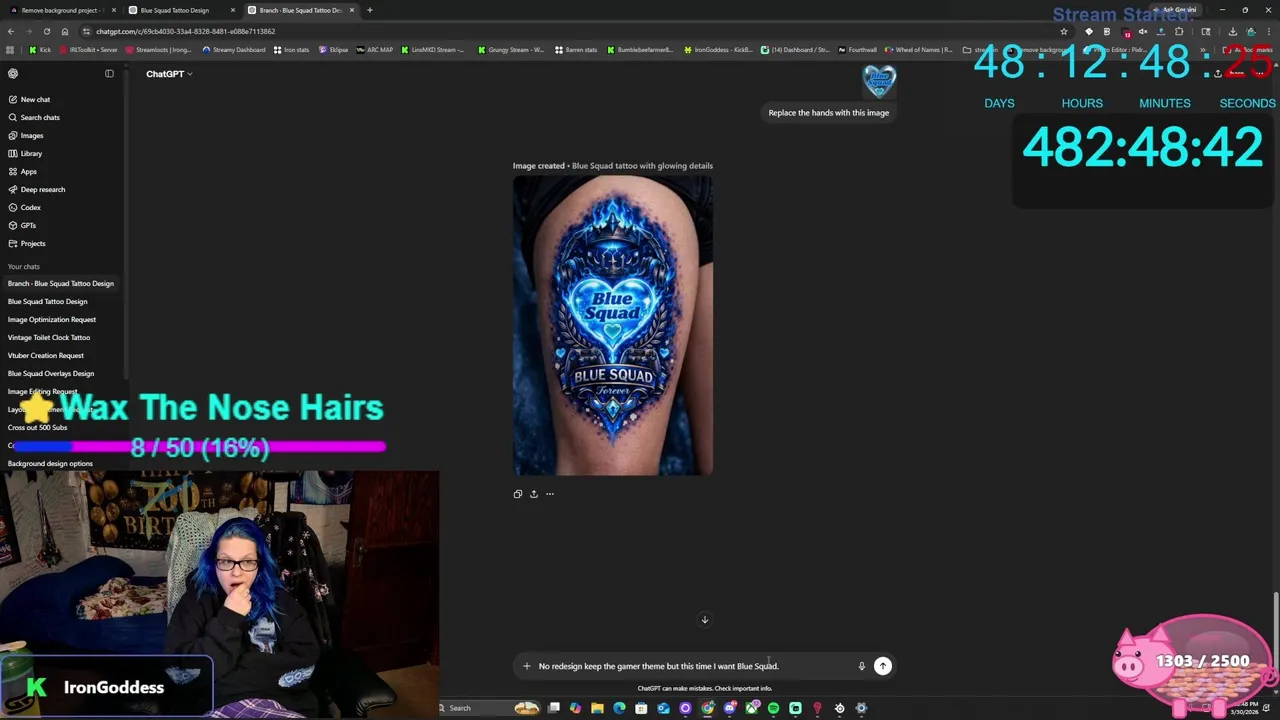Open Streamy Dashboard bookmark
This screenshot has height=720, width=1280.
pyautogui.click(x=233, y=49)
